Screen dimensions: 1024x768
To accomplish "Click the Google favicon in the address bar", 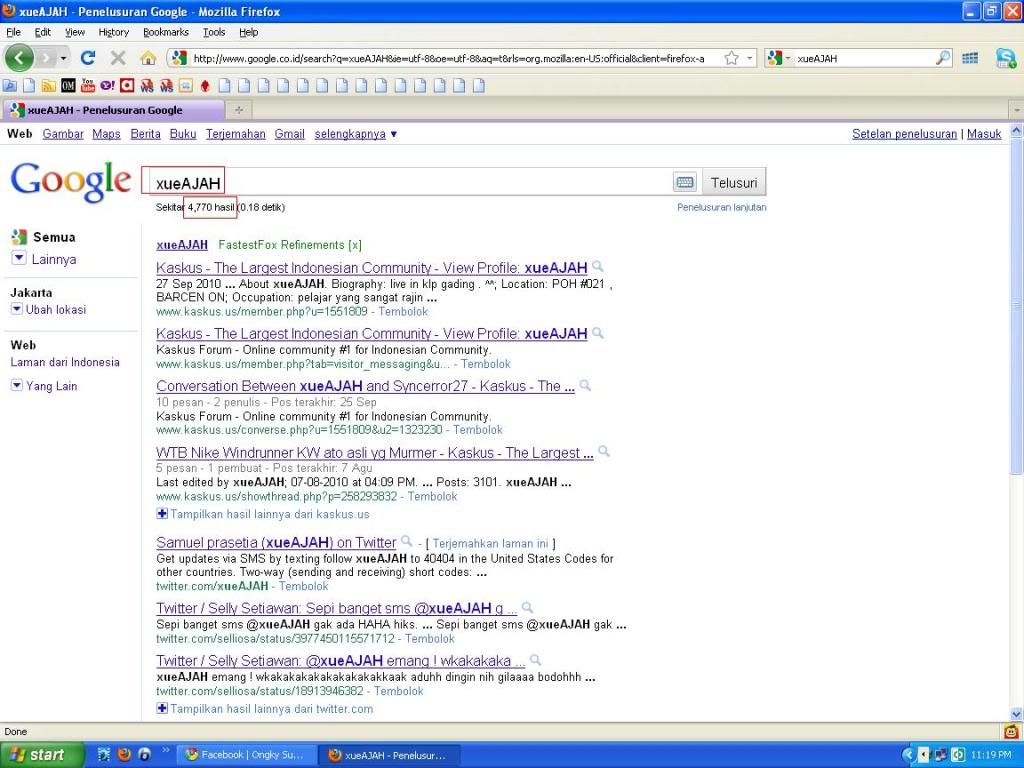I will pos(179,58).
